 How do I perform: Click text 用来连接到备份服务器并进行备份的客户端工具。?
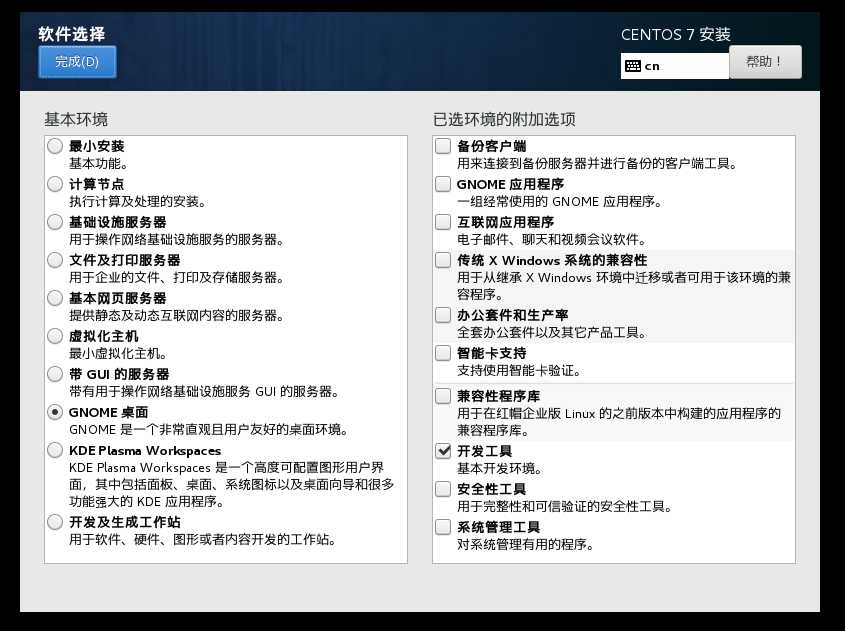[597, 164]
